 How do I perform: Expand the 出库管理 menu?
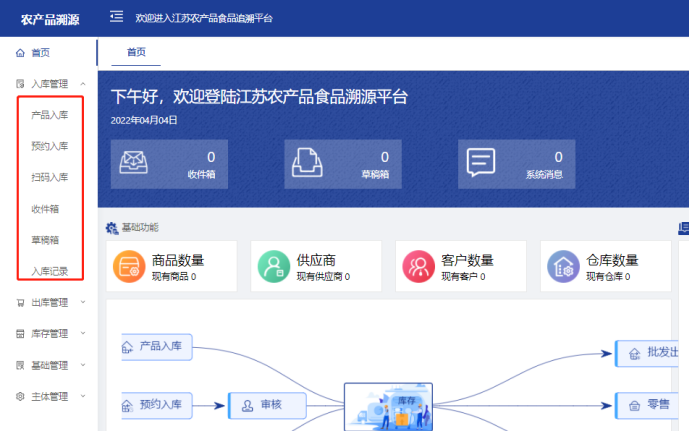[49, 302]
